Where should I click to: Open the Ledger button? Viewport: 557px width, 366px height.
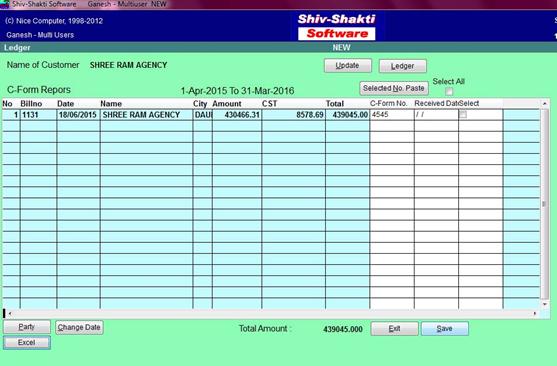[x=402, y=66]
